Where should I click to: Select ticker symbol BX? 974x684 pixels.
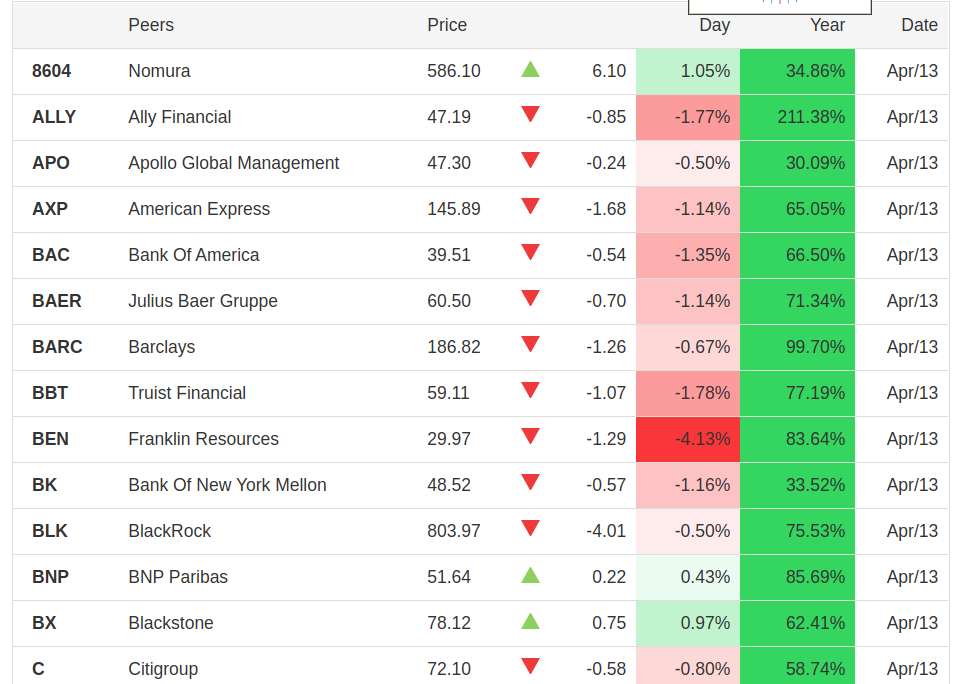tap(44, 622)
